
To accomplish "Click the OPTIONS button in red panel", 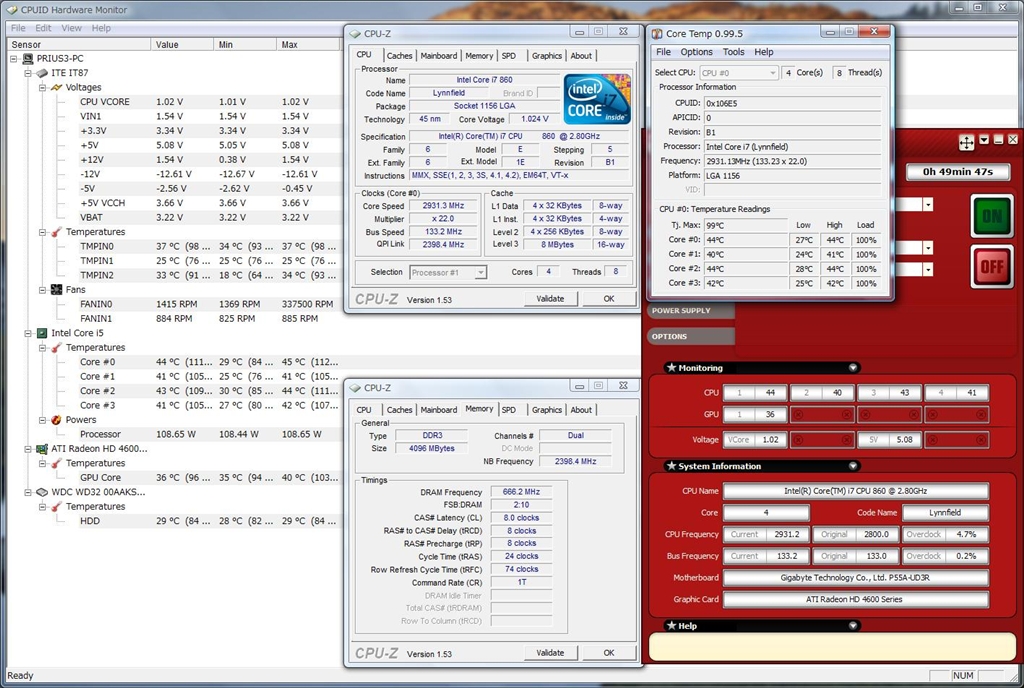I will click(x=670, y=336).
